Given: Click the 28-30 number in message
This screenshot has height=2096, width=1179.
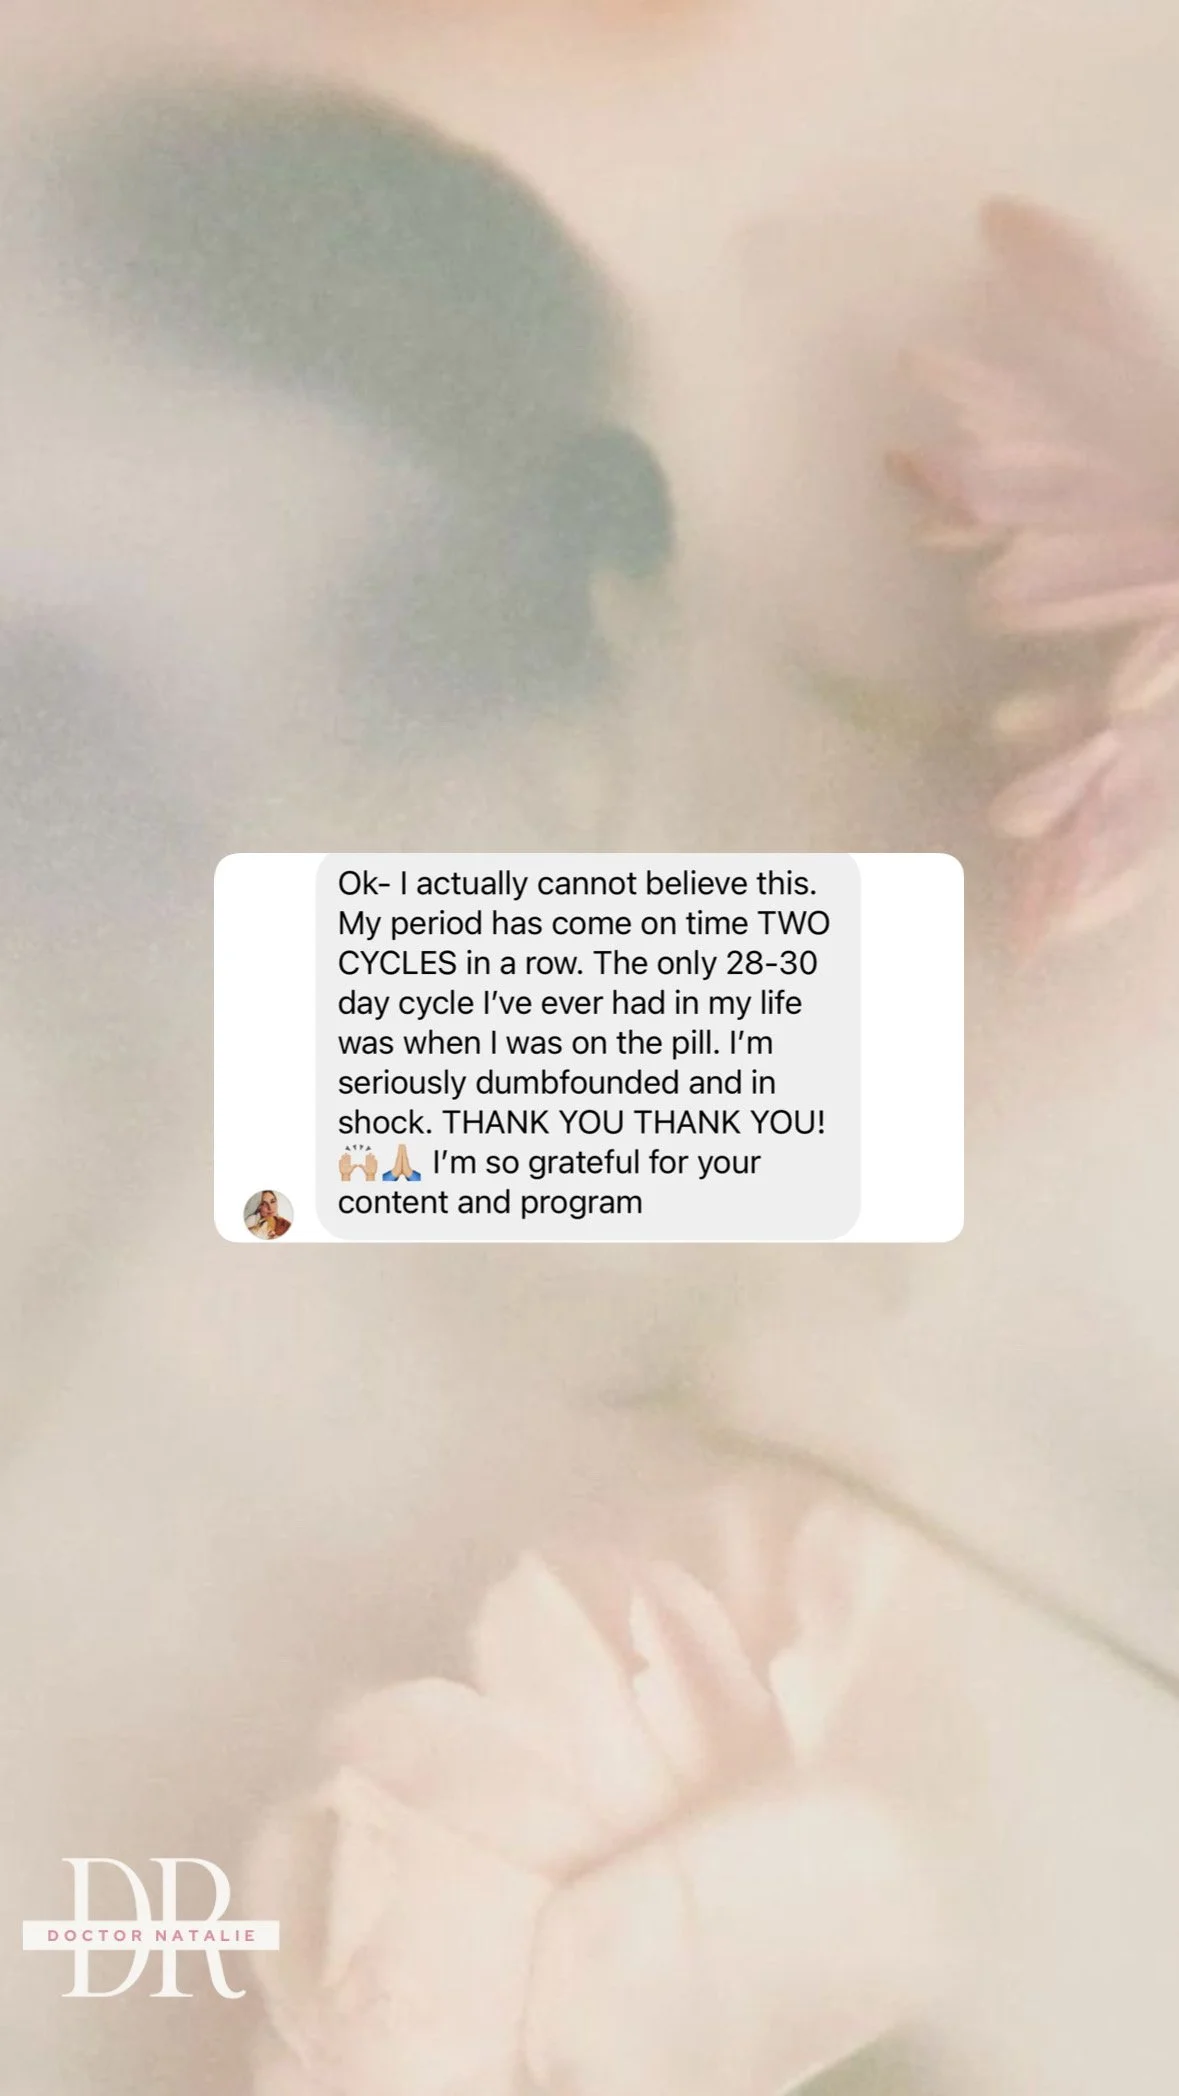Looking at the screenshot, I should click(772, 963).
